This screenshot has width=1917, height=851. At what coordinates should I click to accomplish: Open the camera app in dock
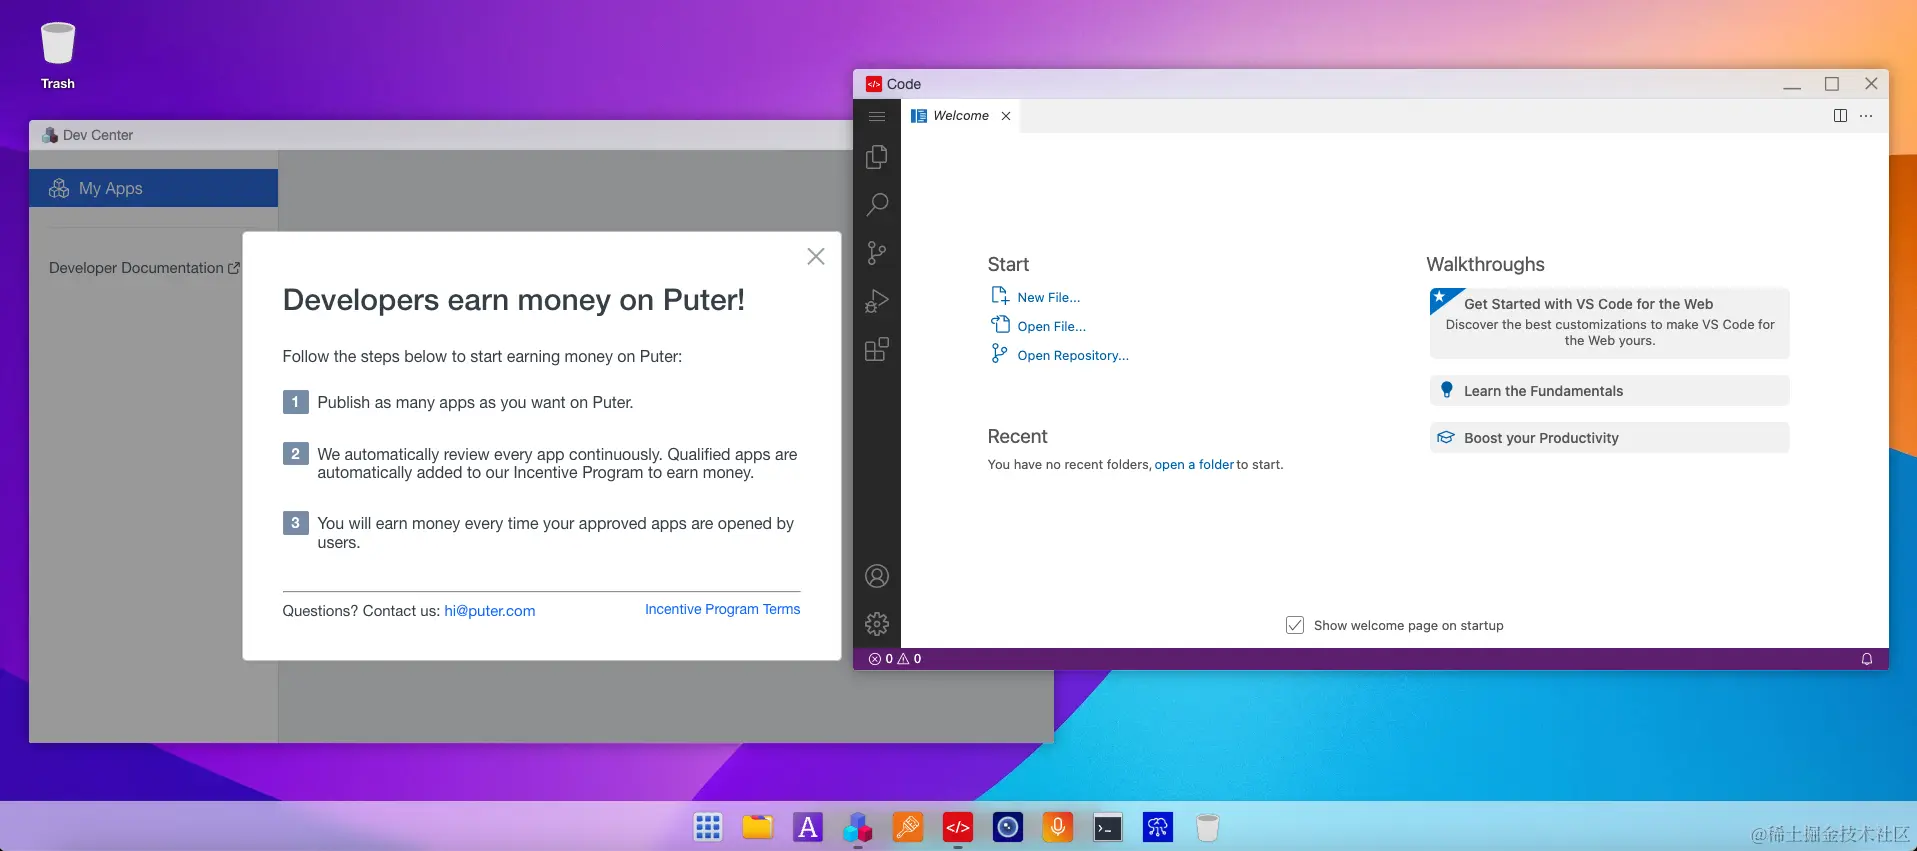click(x=1008, y=827)
